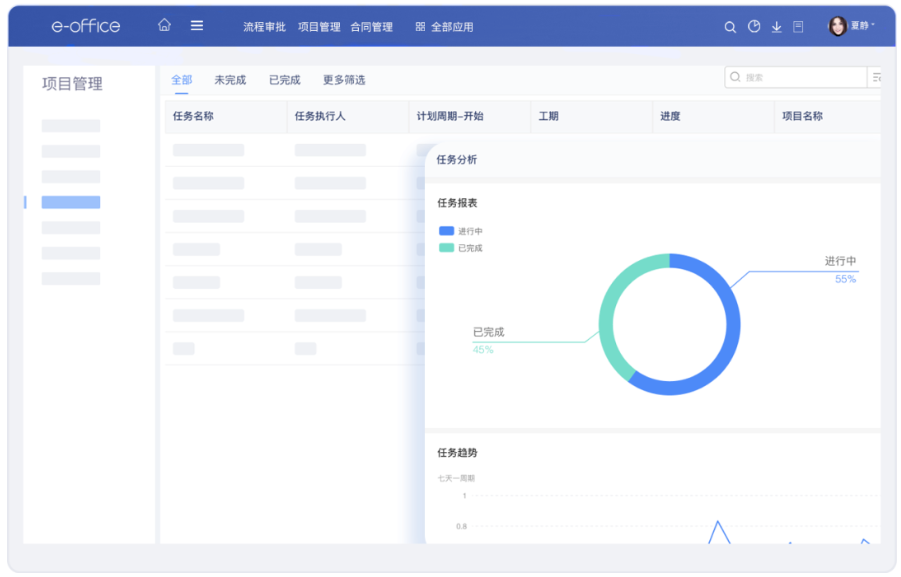Screen dimensions: 901x577
Task: Click the search magnifier in top bar
Action: (x=730, y=27)
